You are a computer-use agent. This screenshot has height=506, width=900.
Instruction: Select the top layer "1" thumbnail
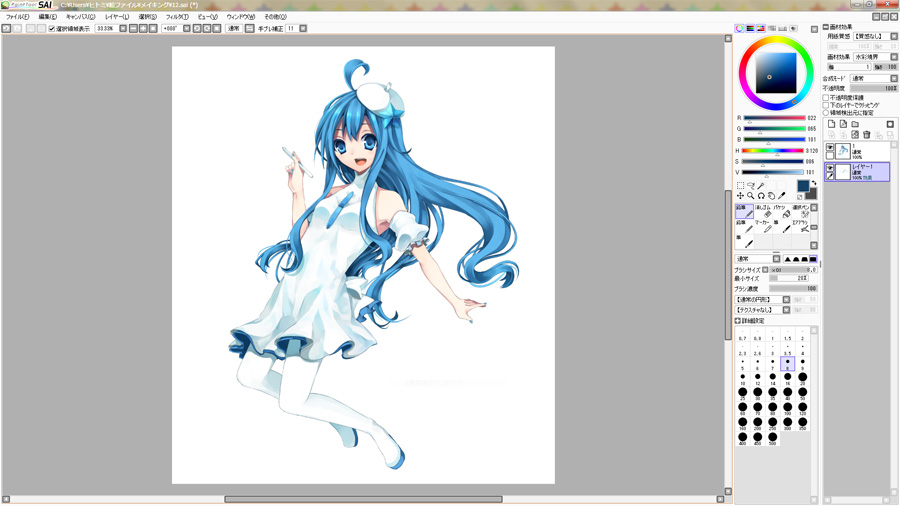point(843,151)
